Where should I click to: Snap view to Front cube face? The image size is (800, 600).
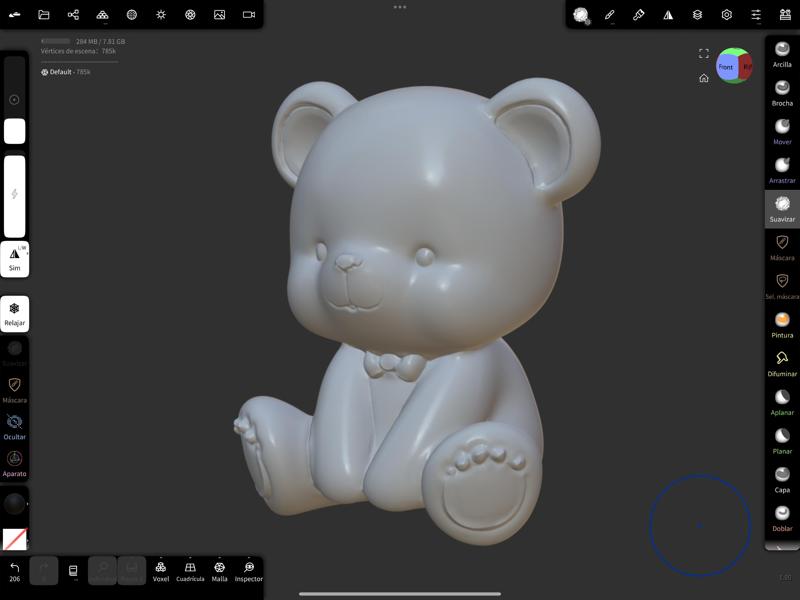tap(726, 67)
